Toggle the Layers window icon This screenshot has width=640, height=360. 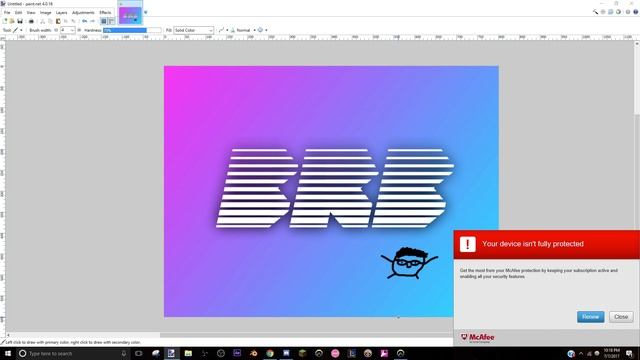611,12
